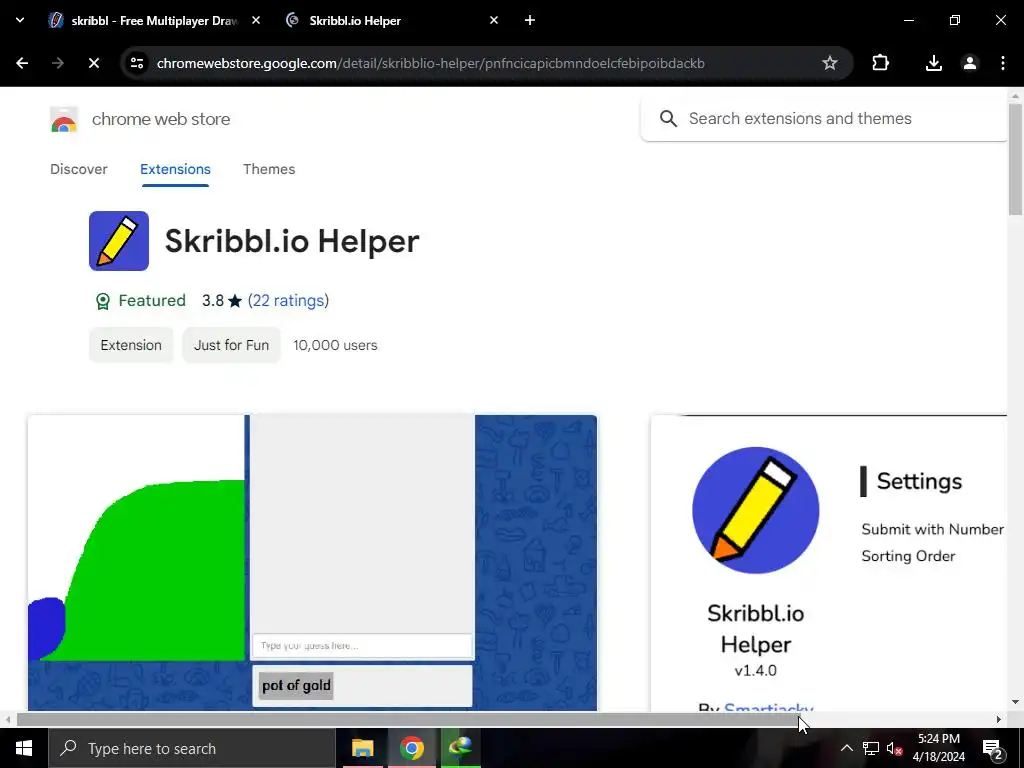Open the Chrome three-dot menu
The image size is (1024, 768).
(1002, 63)
